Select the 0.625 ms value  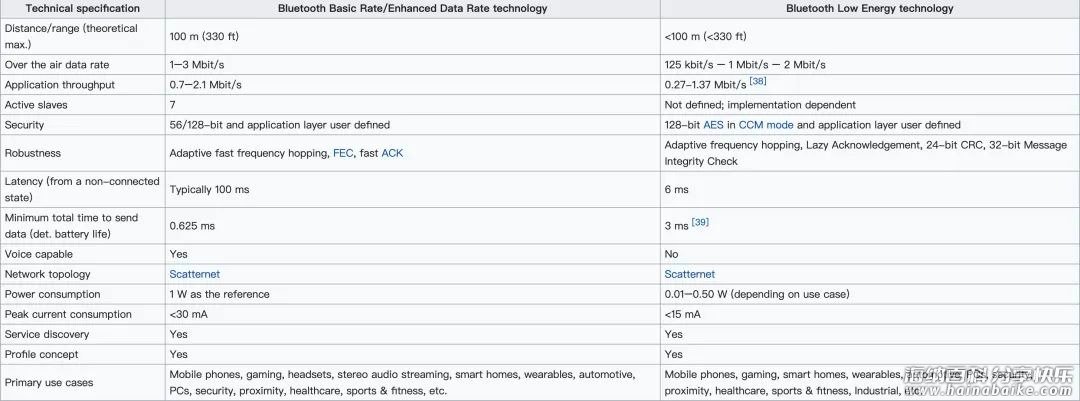[x=193, y=226]
